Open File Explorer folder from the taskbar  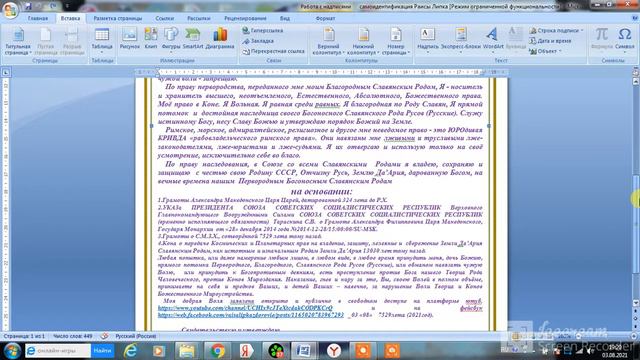click(187, 351)
